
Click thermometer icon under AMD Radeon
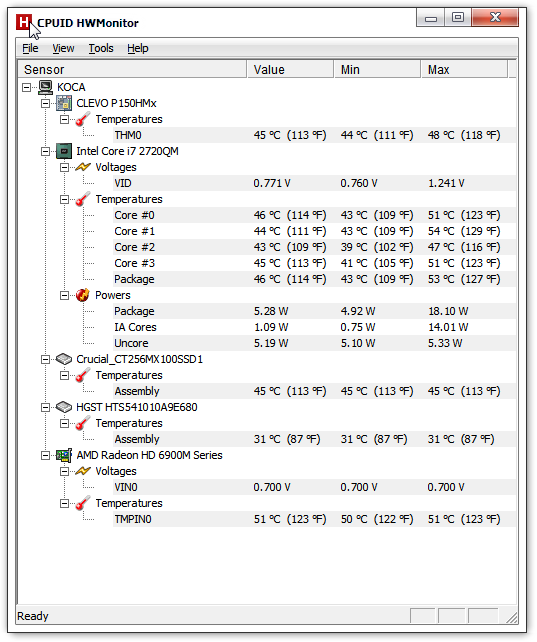(x=83, y=503)
